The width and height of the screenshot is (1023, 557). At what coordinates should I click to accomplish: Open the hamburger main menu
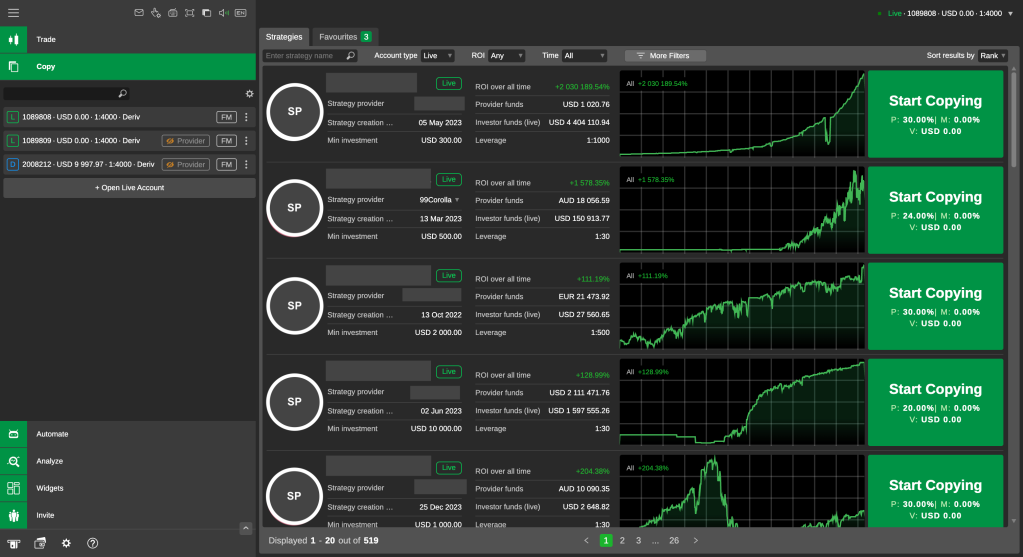13,12
